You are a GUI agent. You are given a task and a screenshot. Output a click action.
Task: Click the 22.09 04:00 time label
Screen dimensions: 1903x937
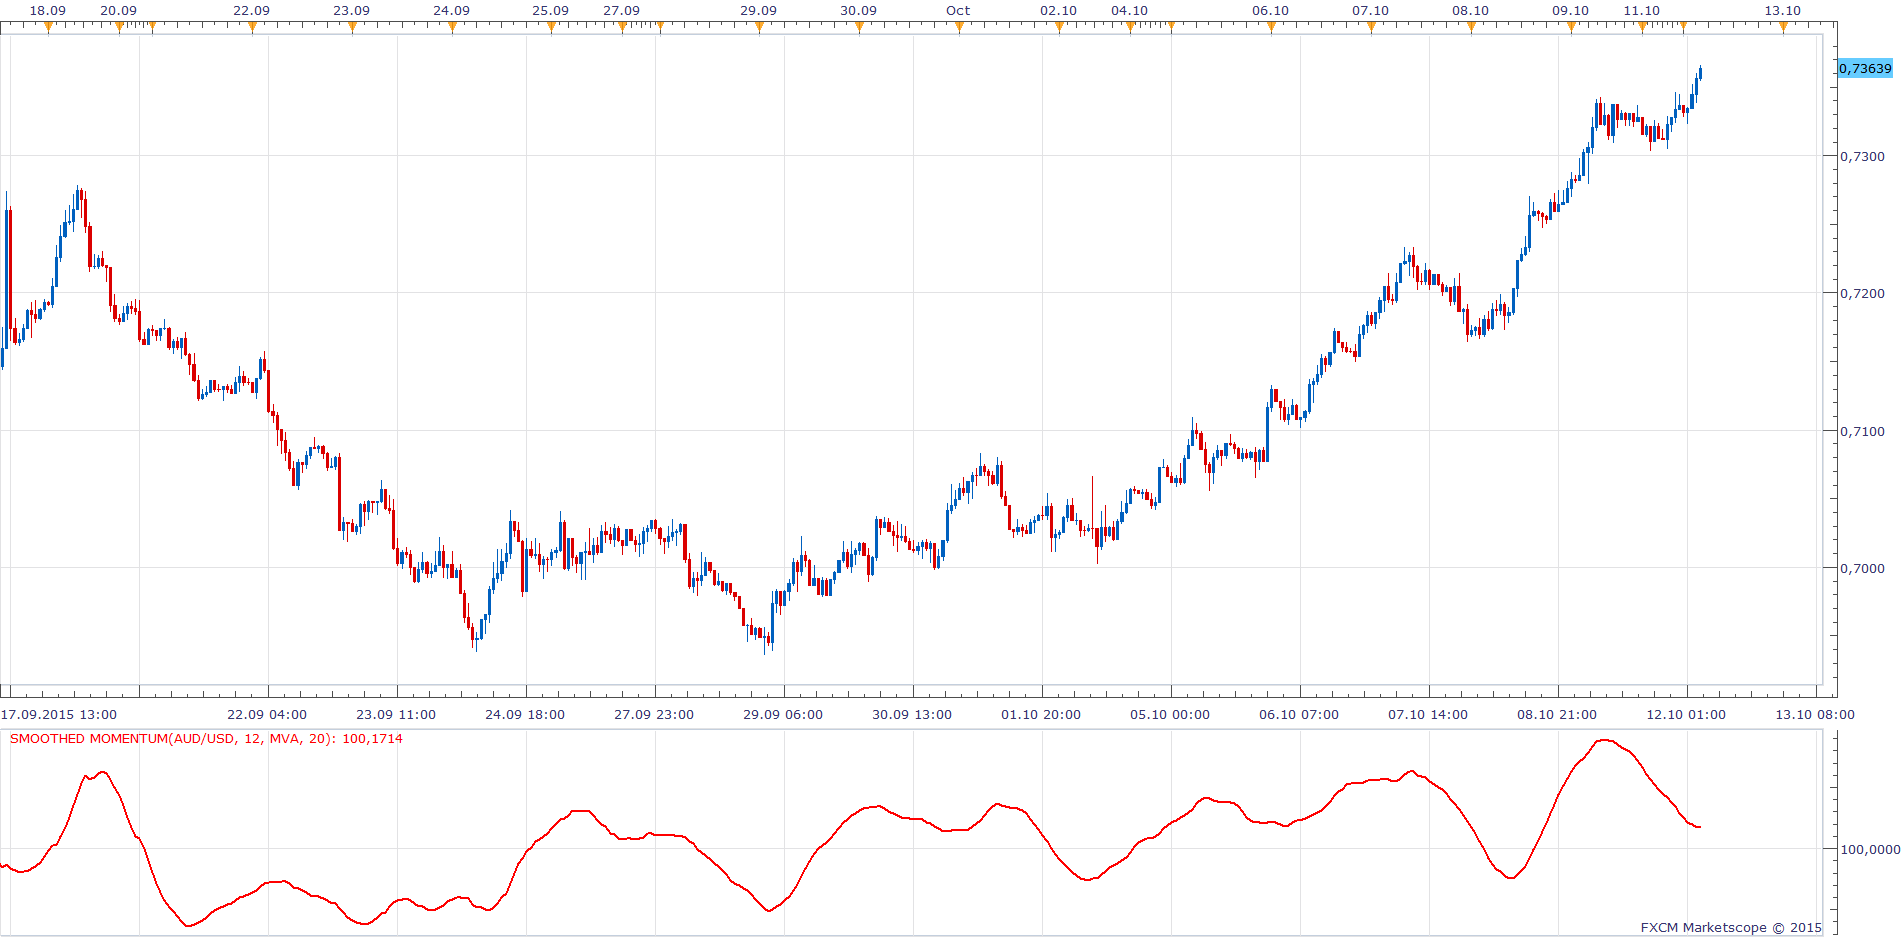coord(267,715)
